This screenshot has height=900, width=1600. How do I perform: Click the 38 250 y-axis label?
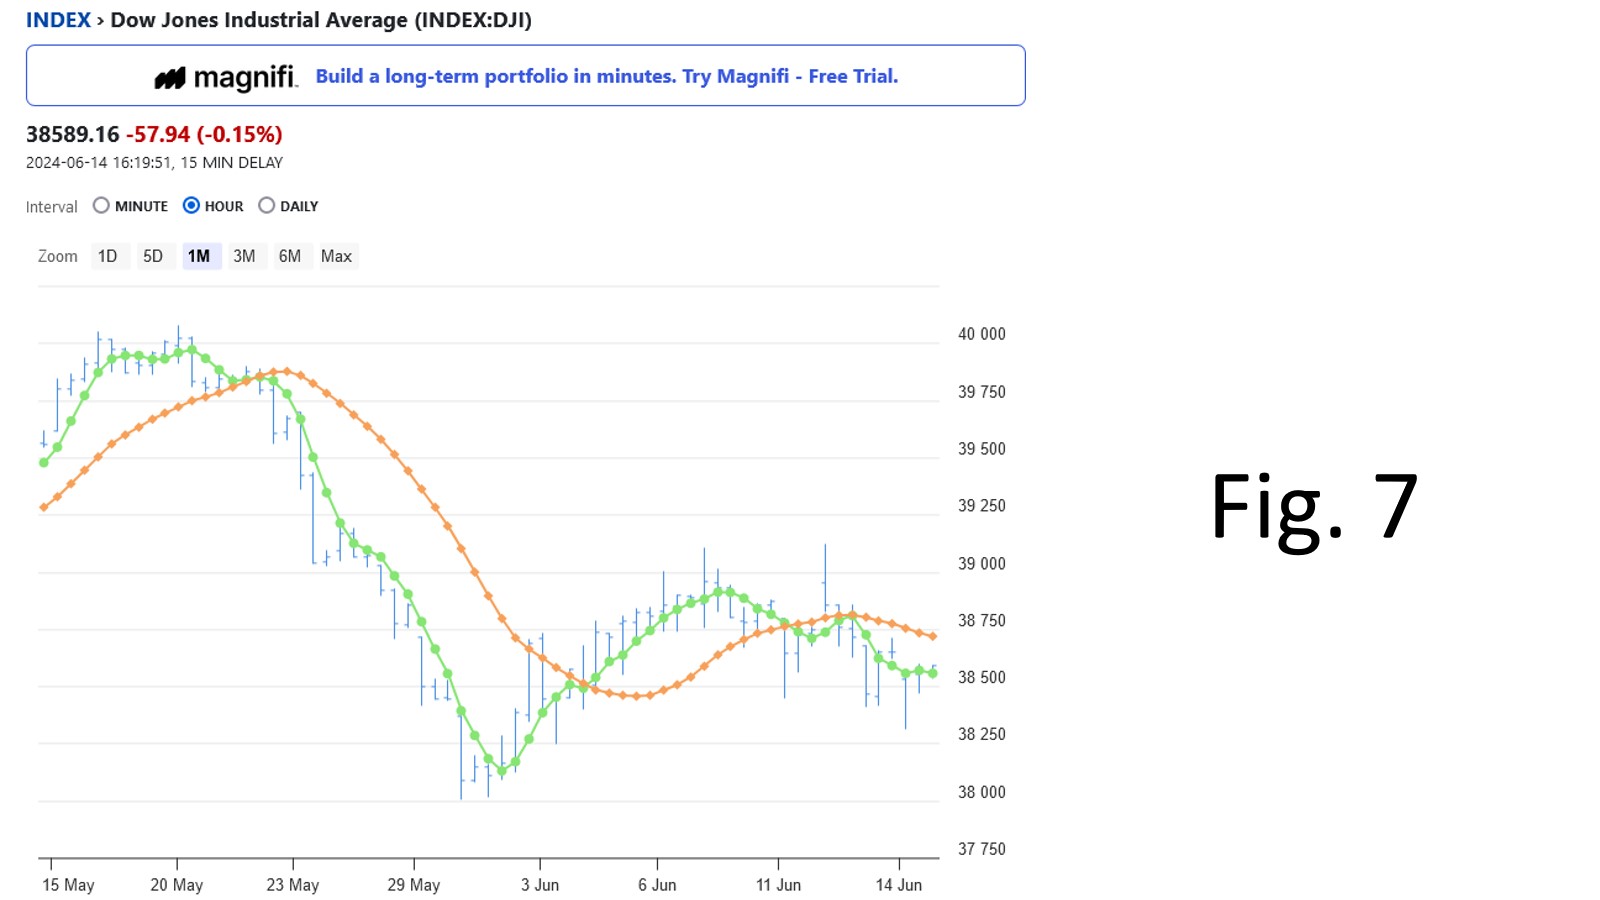click(x=982, y=734)
